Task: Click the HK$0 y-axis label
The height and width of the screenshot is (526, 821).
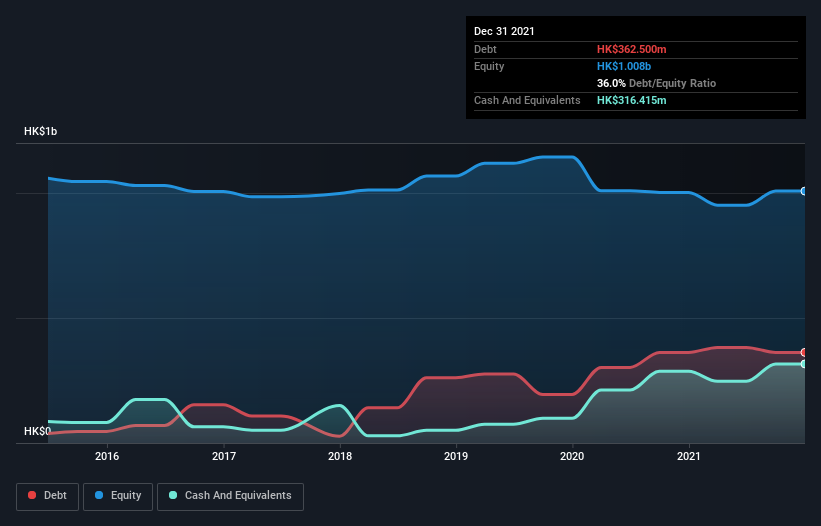Action: (x=37, y=431)
